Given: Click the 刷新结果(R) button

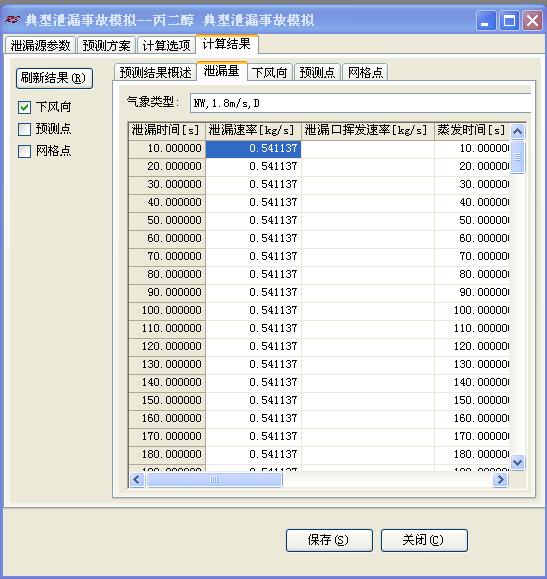Looking at the screenshot, I should pos(54,78).
